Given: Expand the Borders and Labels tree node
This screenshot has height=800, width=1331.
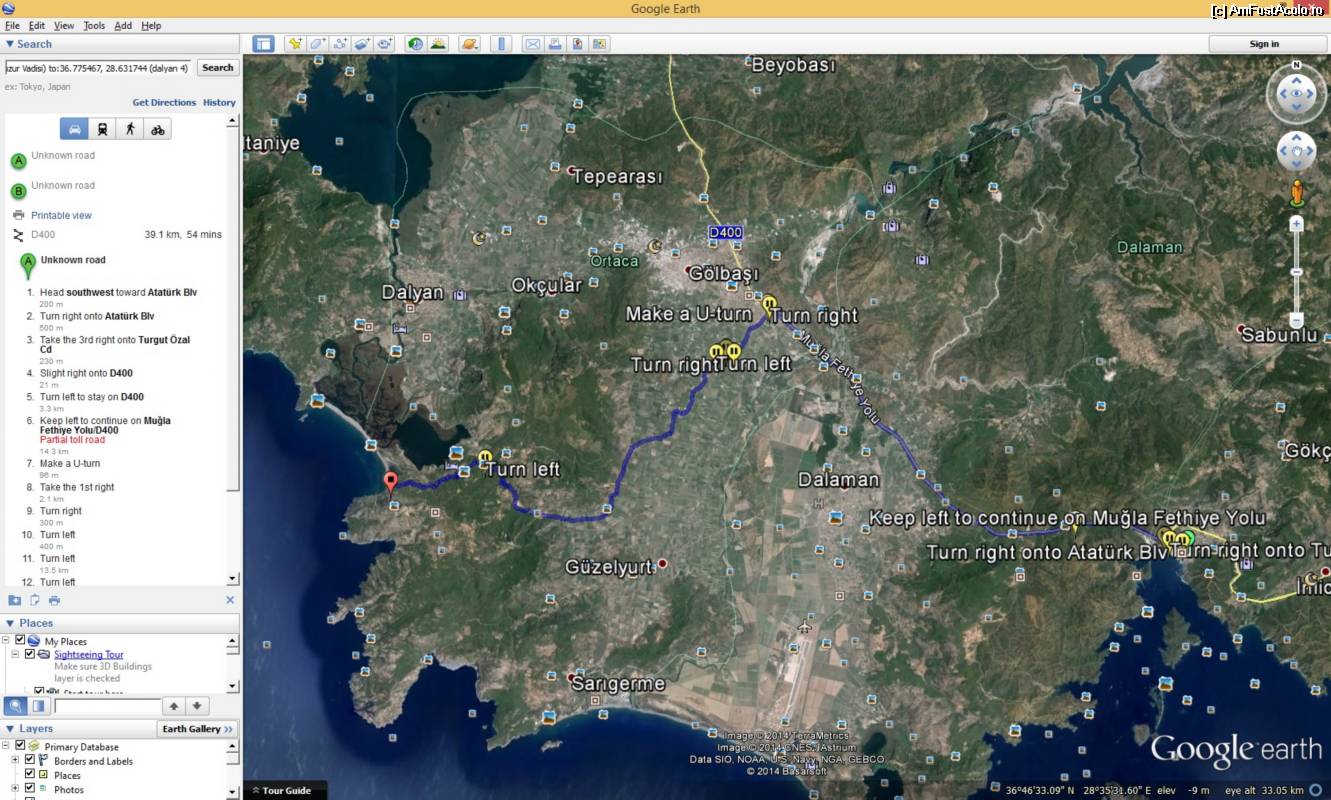Looking at the screenshot, I should 15,760.
